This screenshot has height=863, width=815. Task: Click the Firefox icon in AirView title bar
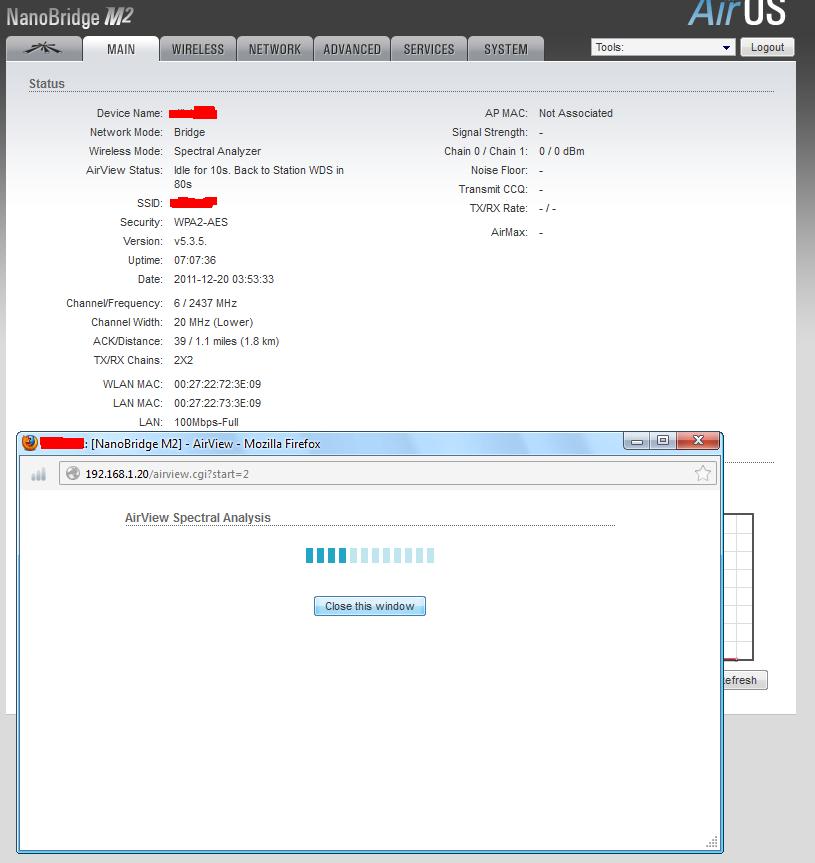tap(30, 443)
